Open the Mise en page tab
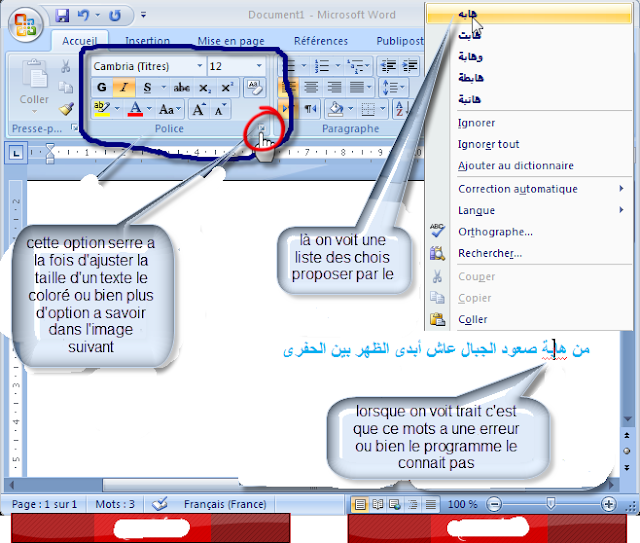Viewport: 640px width, 543px height. (x=231, y=41)
